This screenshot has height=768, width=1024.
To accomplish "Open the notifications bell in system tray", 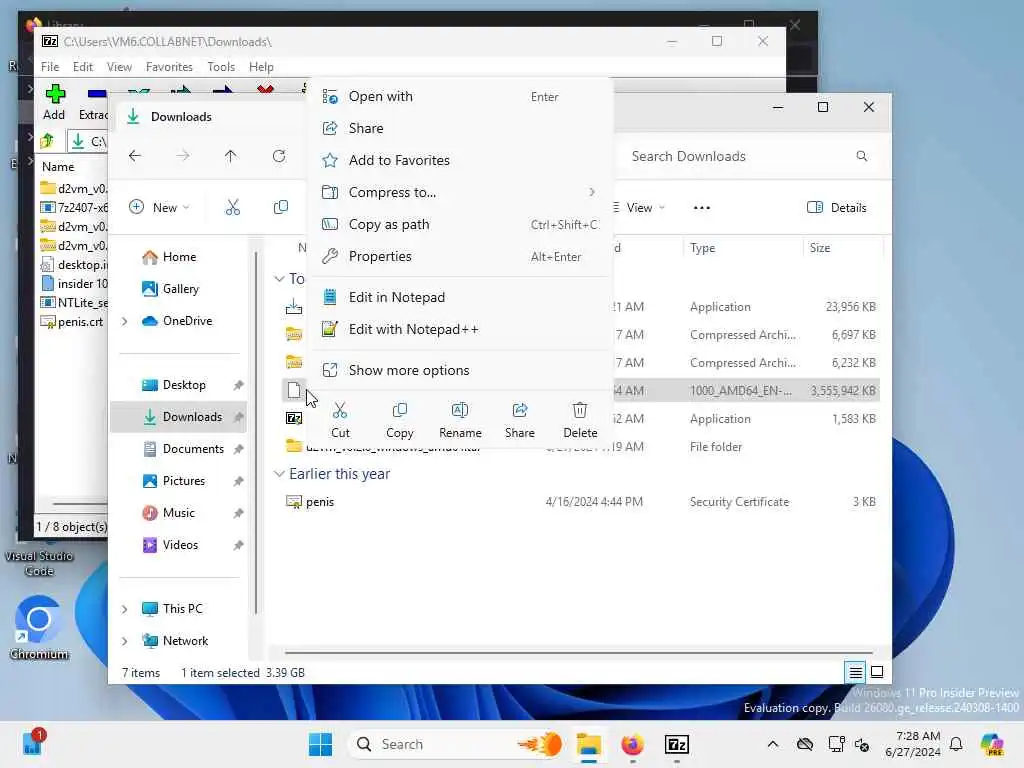I will pos(956,744).
